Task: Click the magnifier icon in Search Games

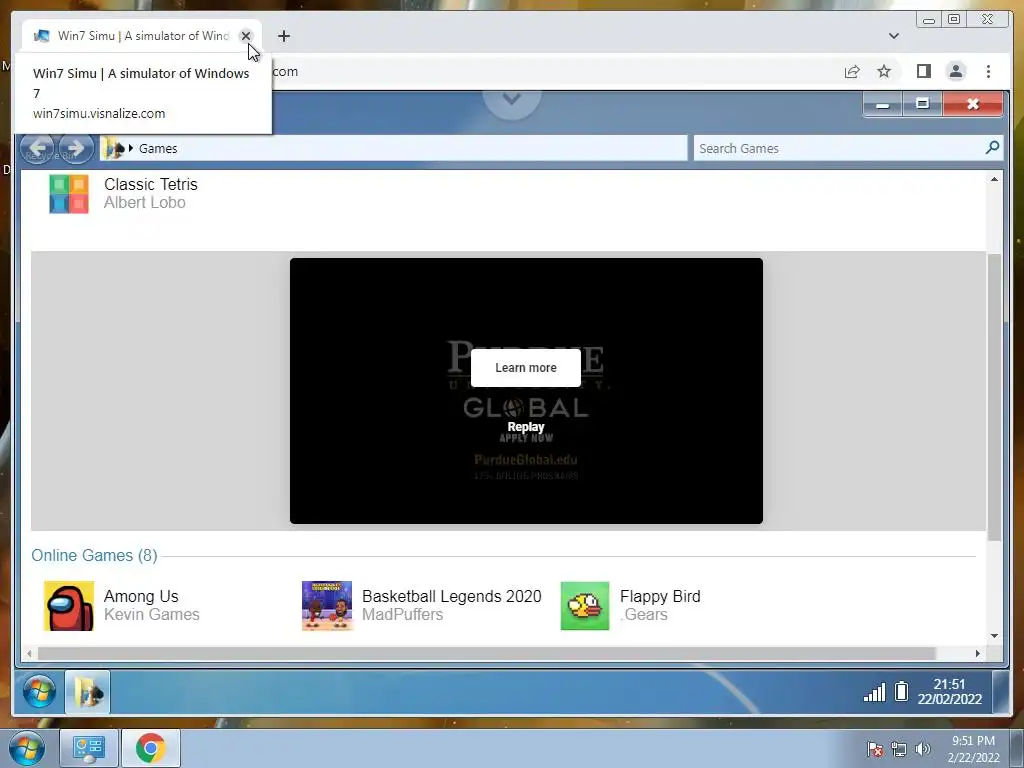Action: tap(993, 148)
